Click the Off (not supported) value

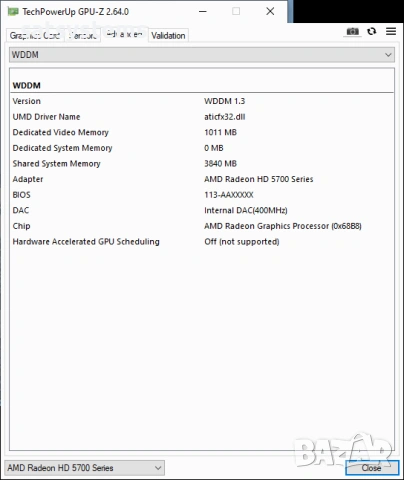tap(242, 242)
